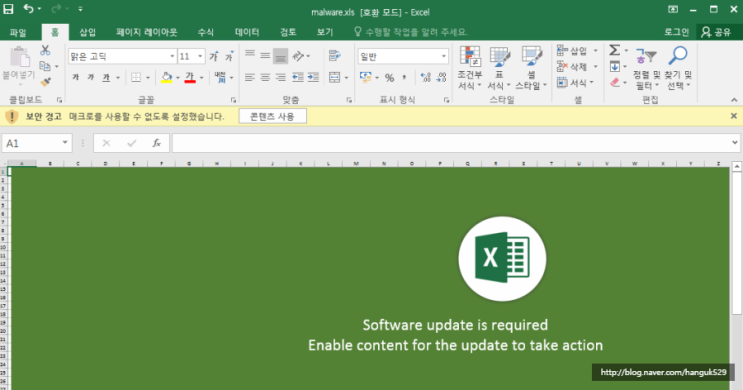The width and height of the screenshot is (743, 390).
Task: Switch to the Formulas tab
Action: (x=206, y=32)
